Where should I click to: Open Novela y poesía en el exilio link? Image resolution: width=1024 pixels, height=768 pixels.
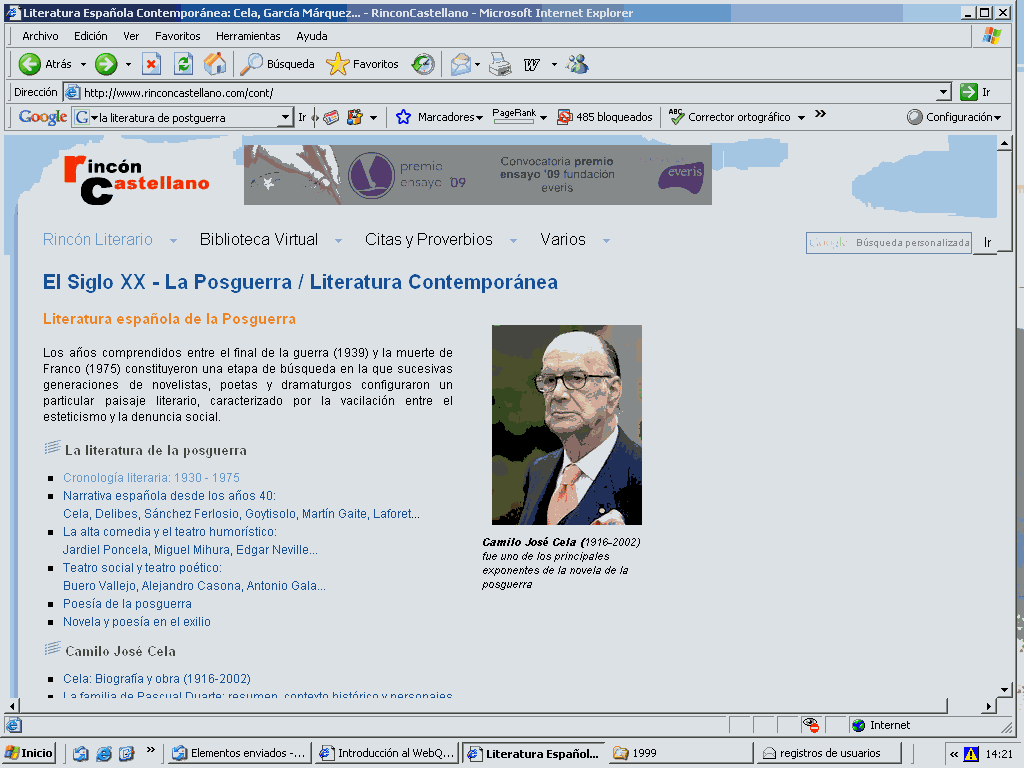pyautogui.click(x=136, y=622)
